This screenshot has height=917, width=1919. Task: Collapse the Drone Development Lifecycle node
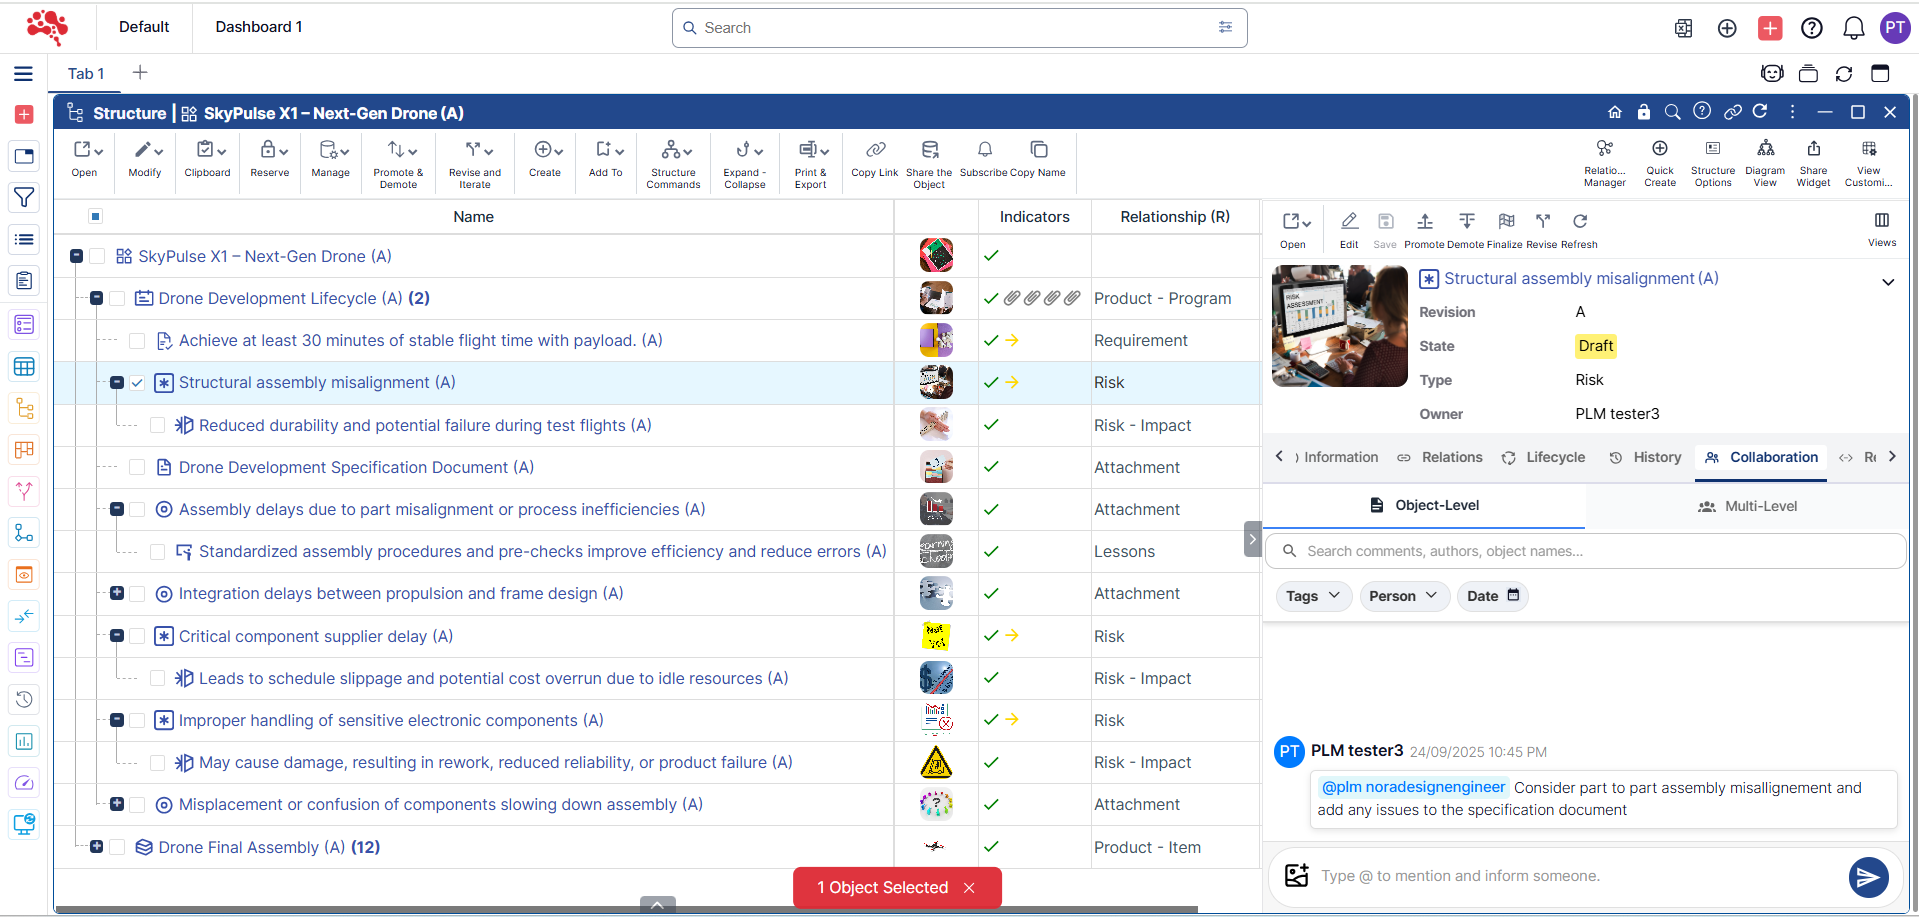96,298
